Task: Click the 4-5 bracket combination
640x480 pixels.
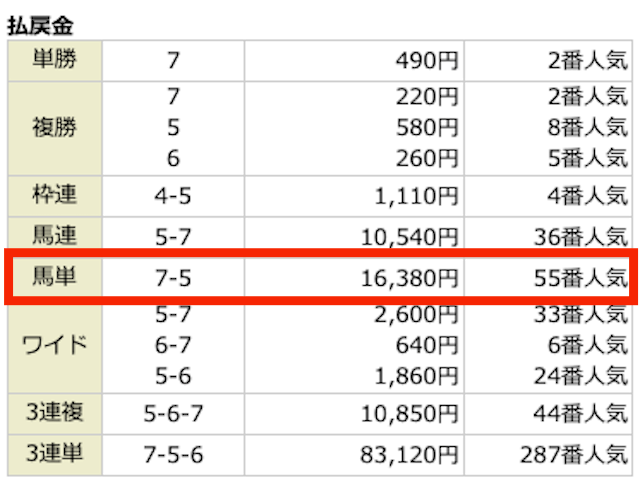Action: pos(173,196)
